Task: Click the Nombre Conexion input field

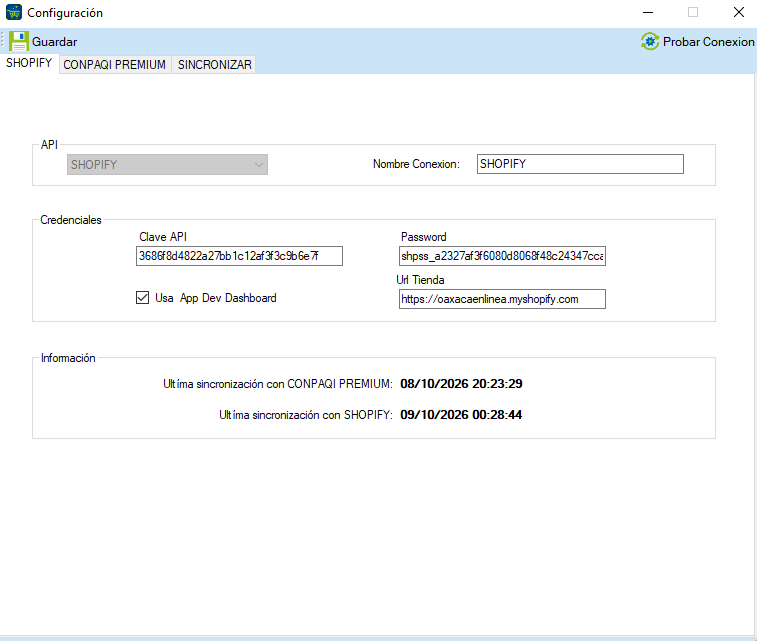Action: click(580, 164)
